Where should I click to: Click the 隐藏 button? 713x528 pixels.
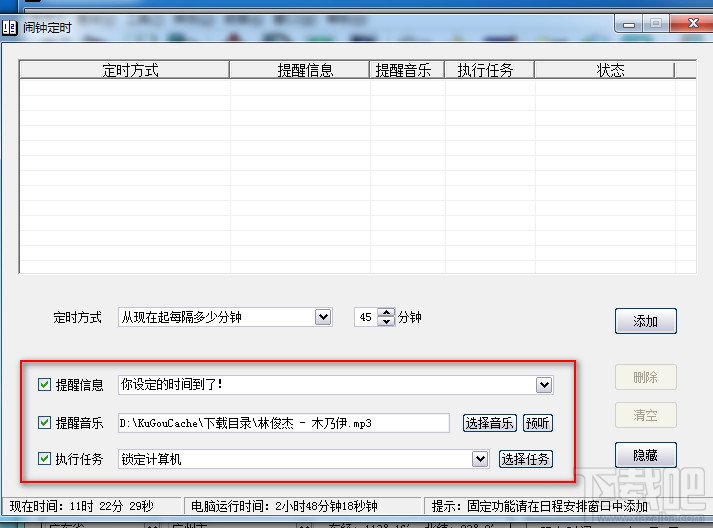646,455
